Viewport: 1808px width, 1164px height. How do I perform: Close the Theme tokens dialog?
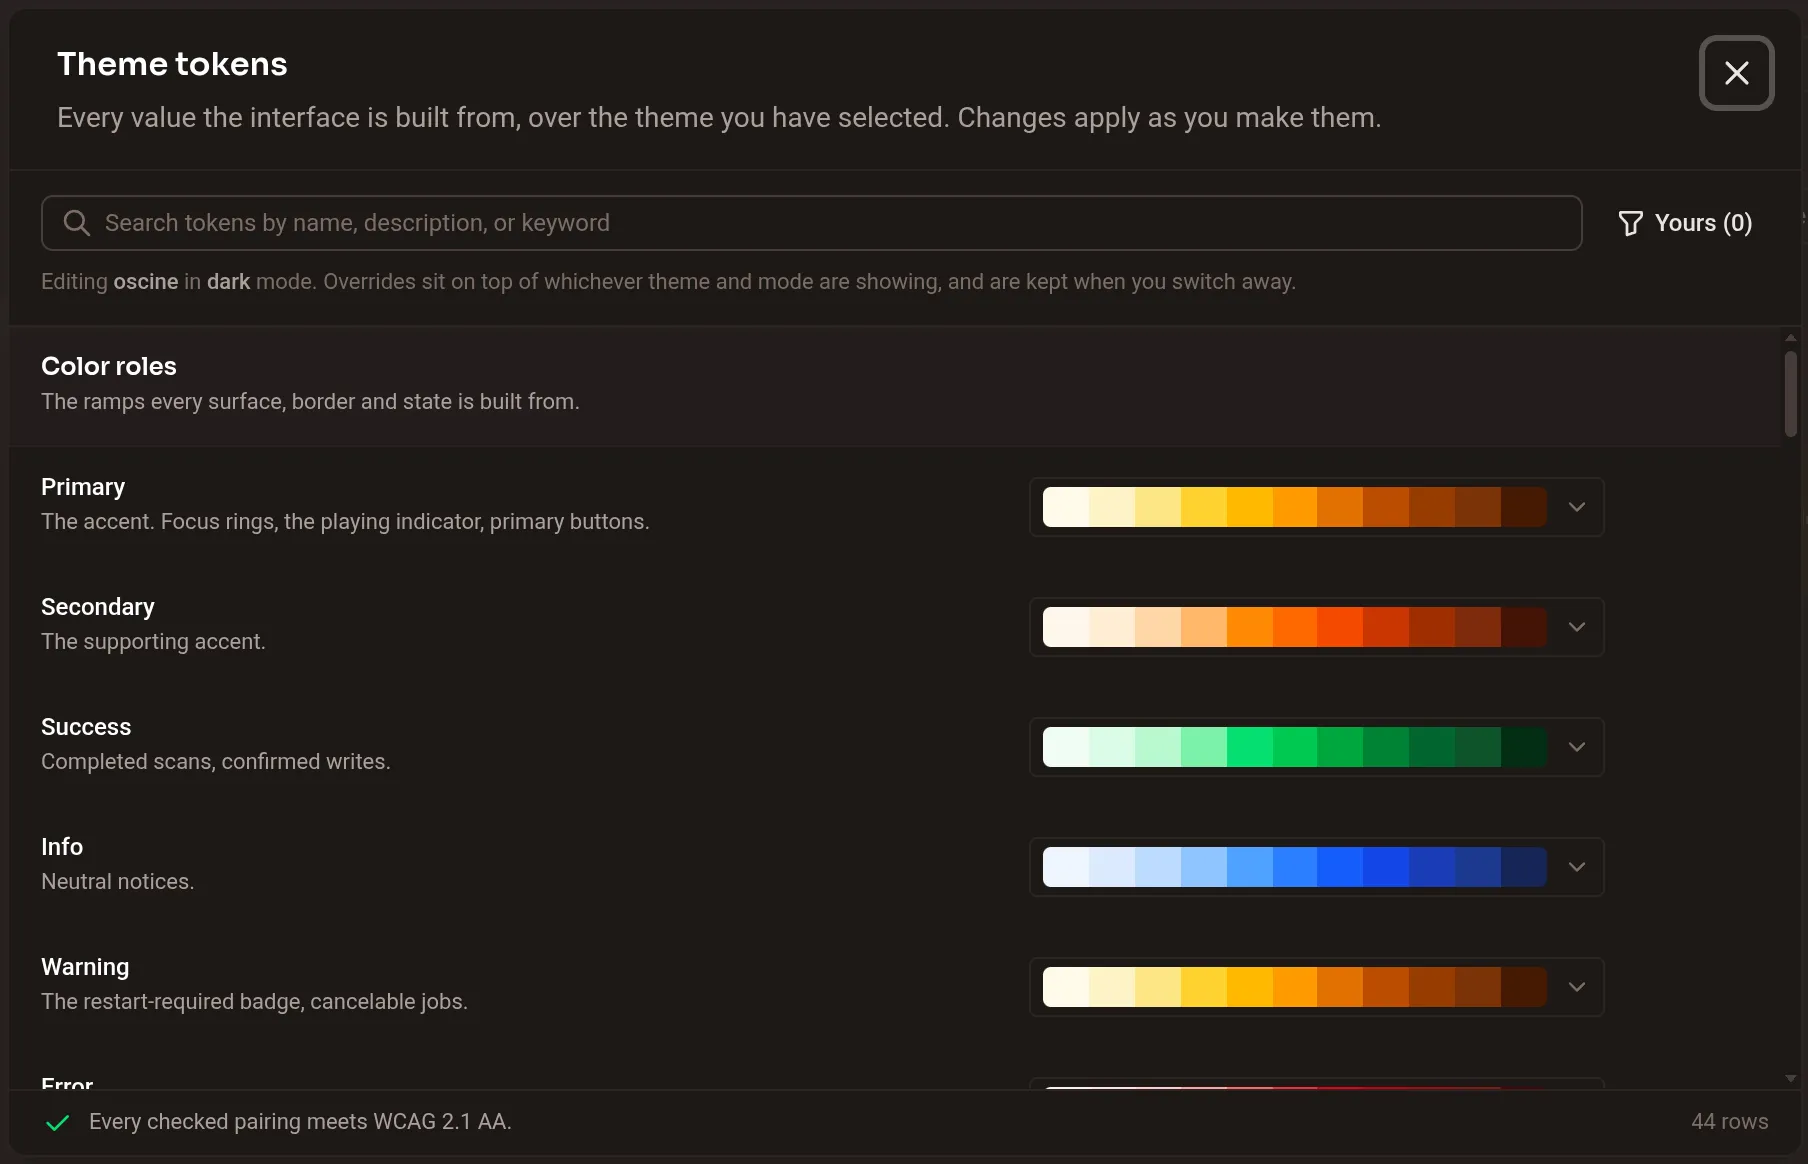point(1736,73)
